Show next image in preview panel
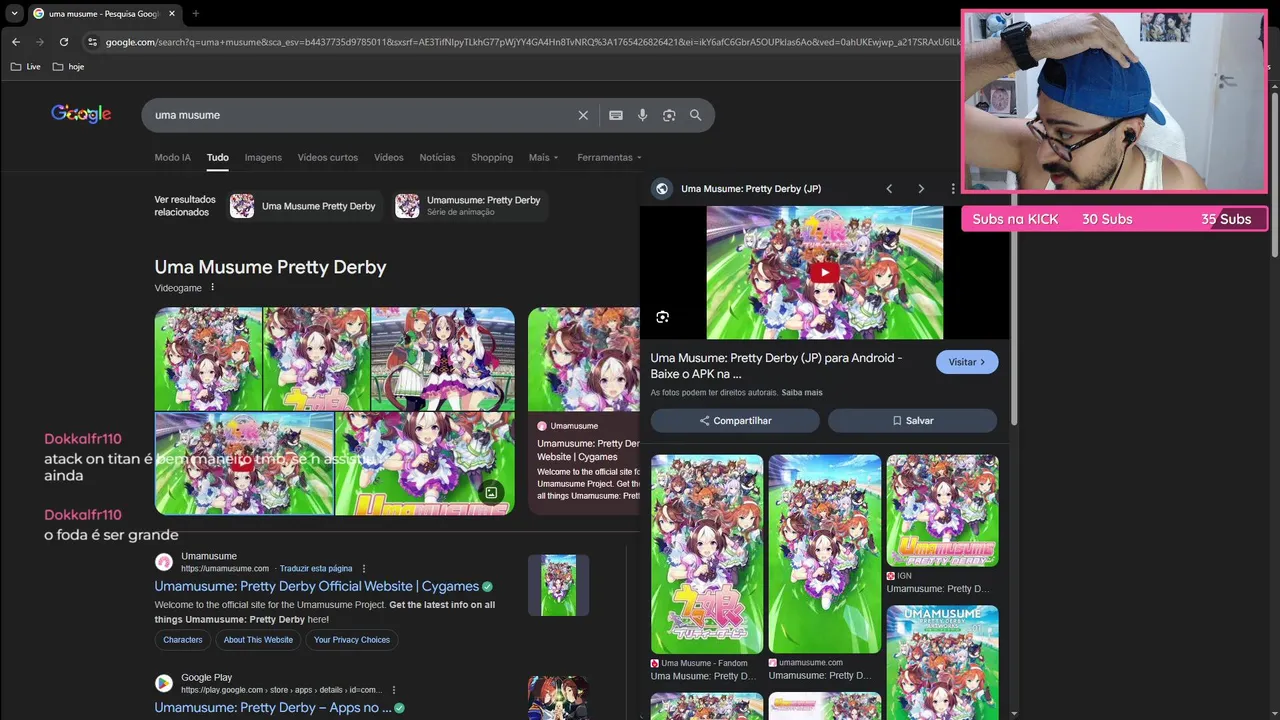 921,188
